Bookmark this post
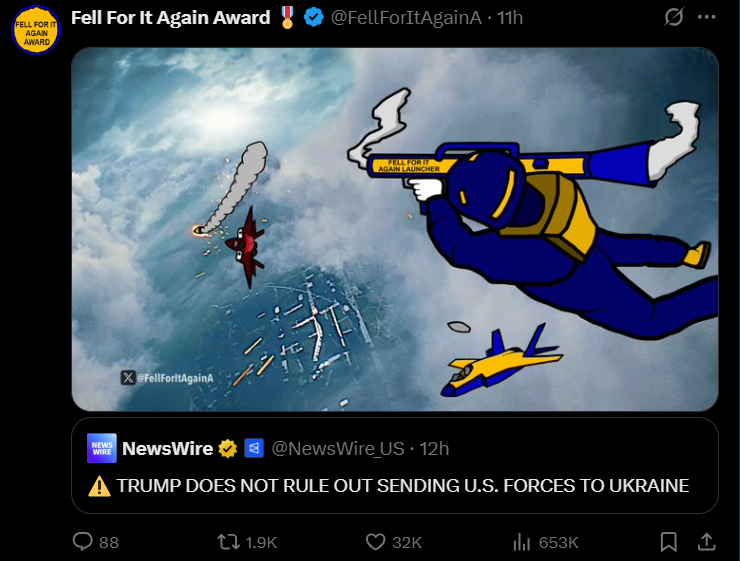 pos(668,542)
